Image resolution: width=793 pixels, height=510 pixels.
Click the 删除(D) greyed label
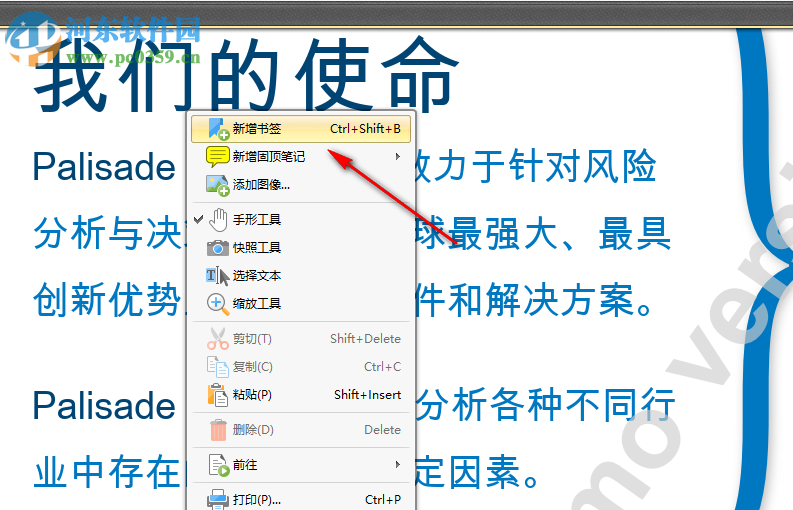(253, 430)
